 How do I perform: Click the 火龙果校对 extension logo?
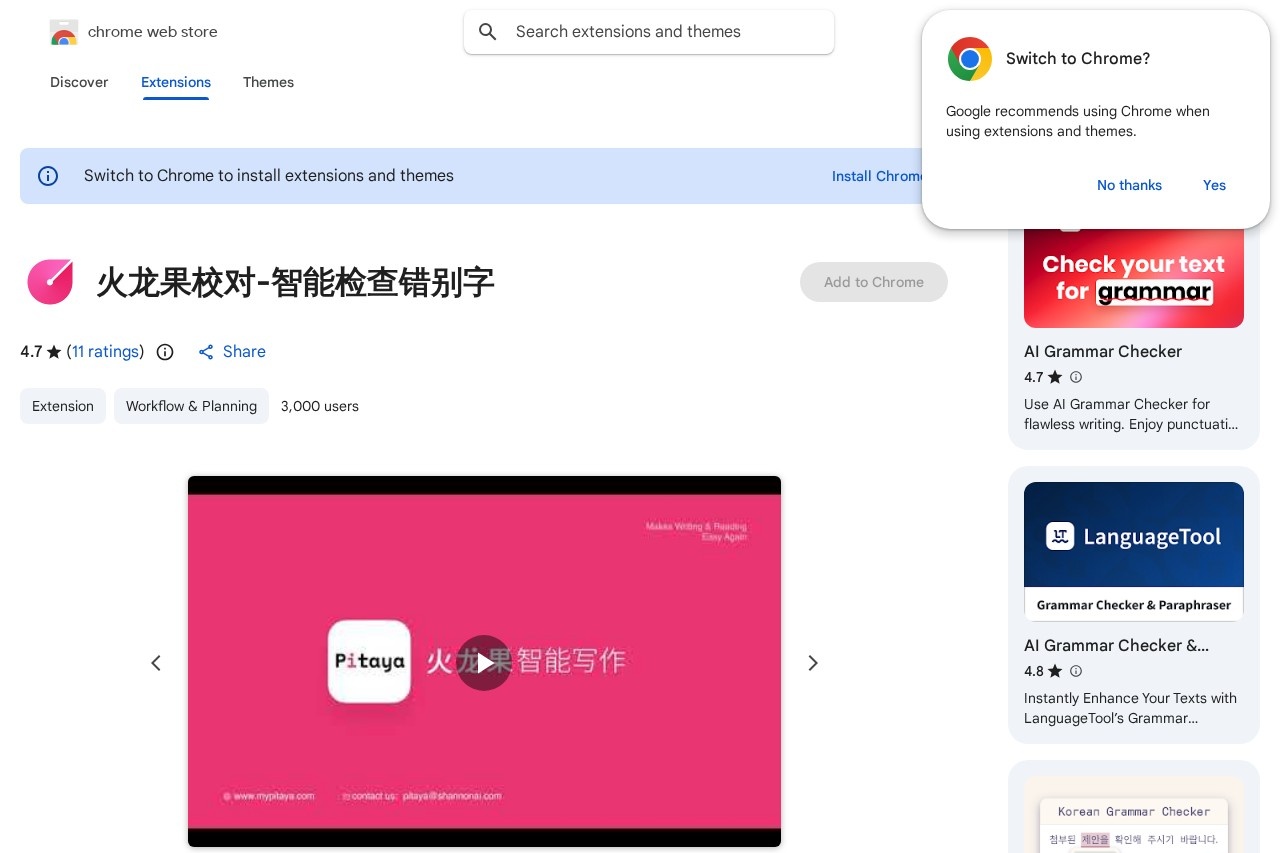click(x=50, y=282)
